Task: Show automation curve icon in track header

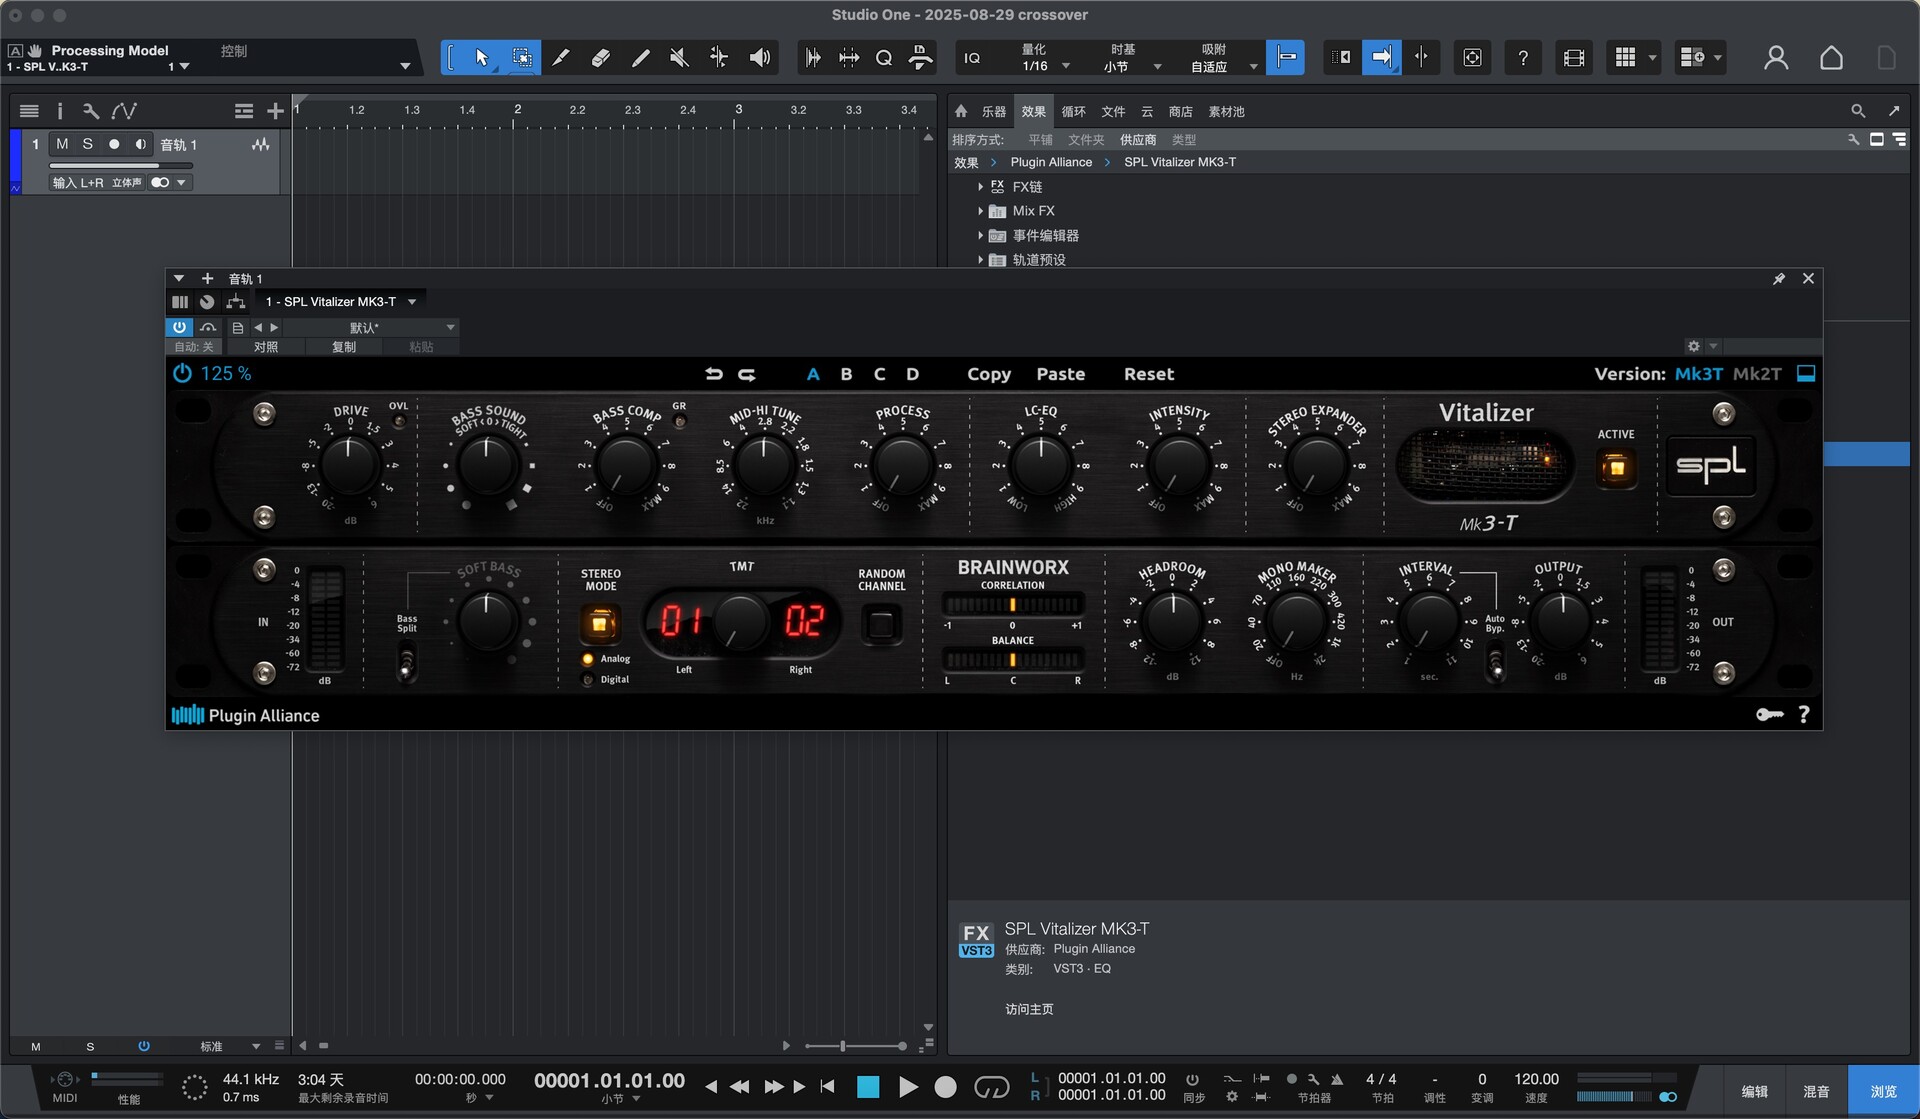Action: (x=124, y=111)
